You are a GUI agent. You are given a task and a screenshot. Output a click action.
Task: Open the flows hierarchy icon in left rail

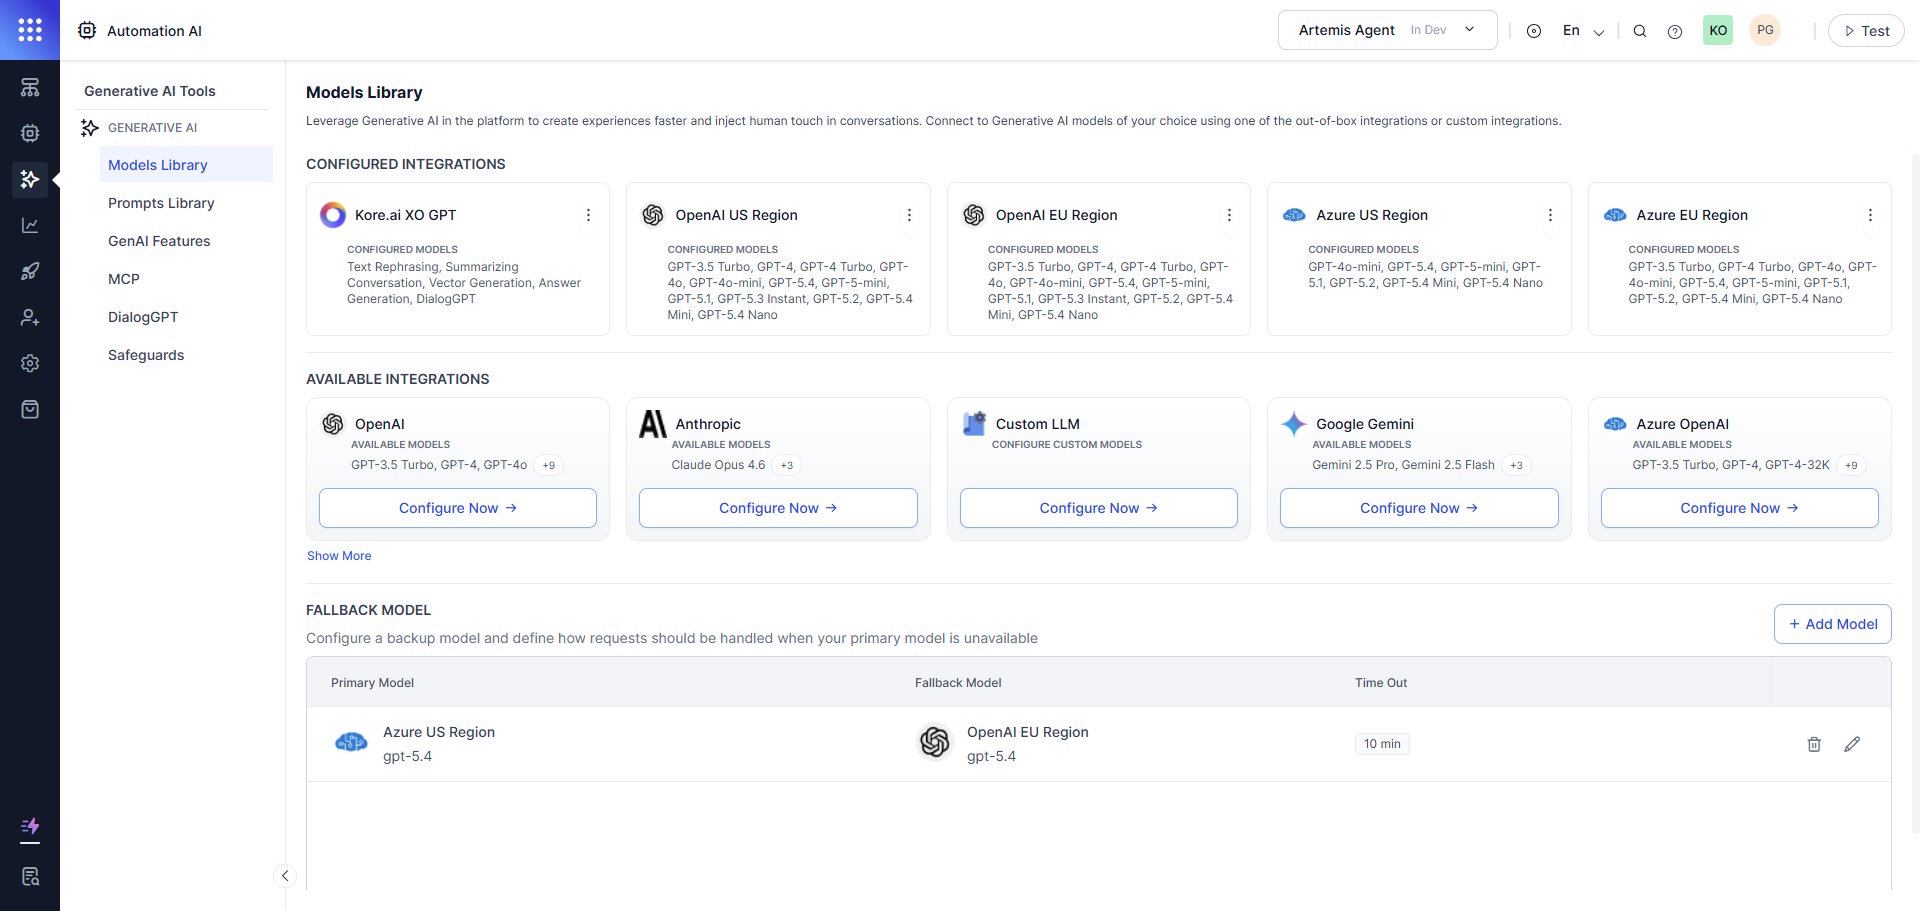pos(30,87)
